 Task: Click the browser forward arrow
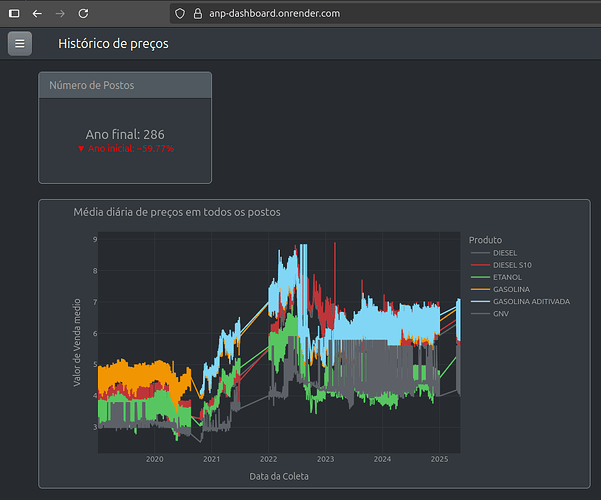[60, 14]
